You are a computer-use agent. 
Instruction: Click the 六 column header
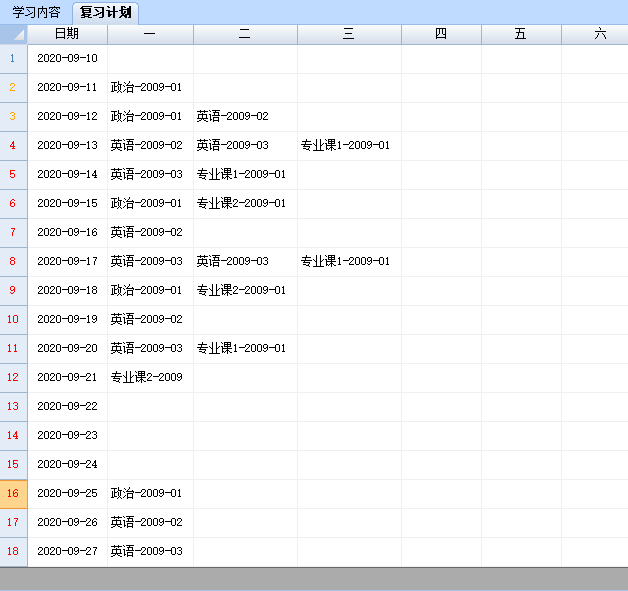595,34
